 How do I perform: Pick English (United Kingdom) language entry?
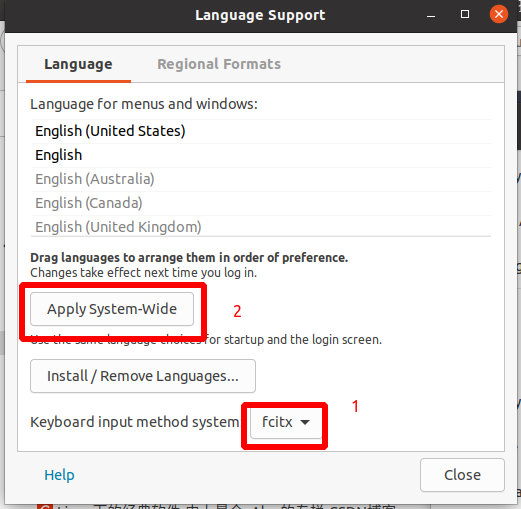(x=261, y=227)
